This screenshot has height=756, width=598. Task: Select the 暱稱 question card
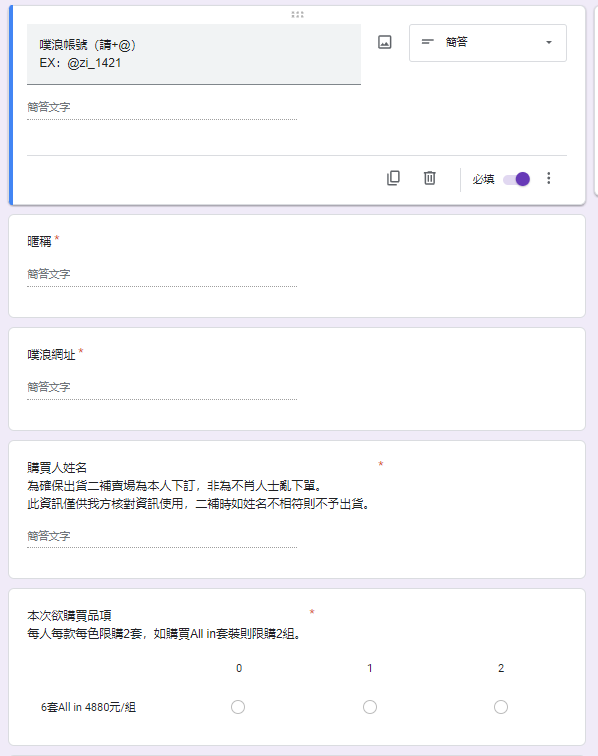(x=297, y=266)
